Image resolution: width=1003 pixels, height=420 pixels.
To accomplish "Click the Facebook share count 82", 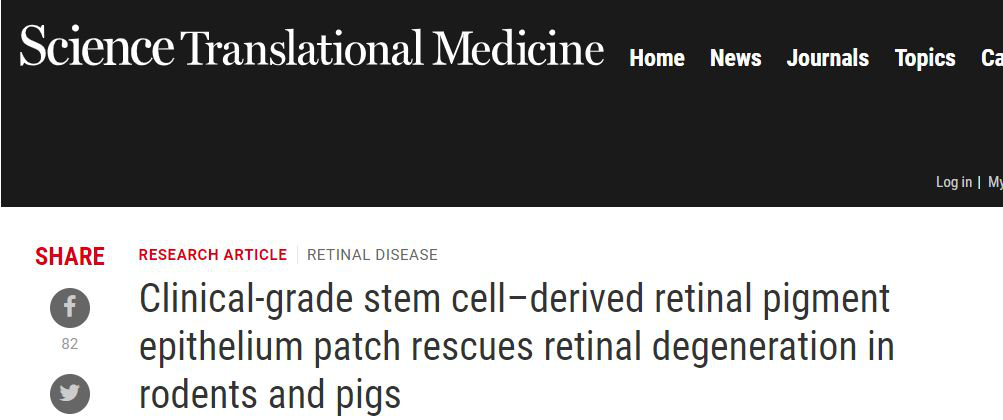I will [70, 344].
